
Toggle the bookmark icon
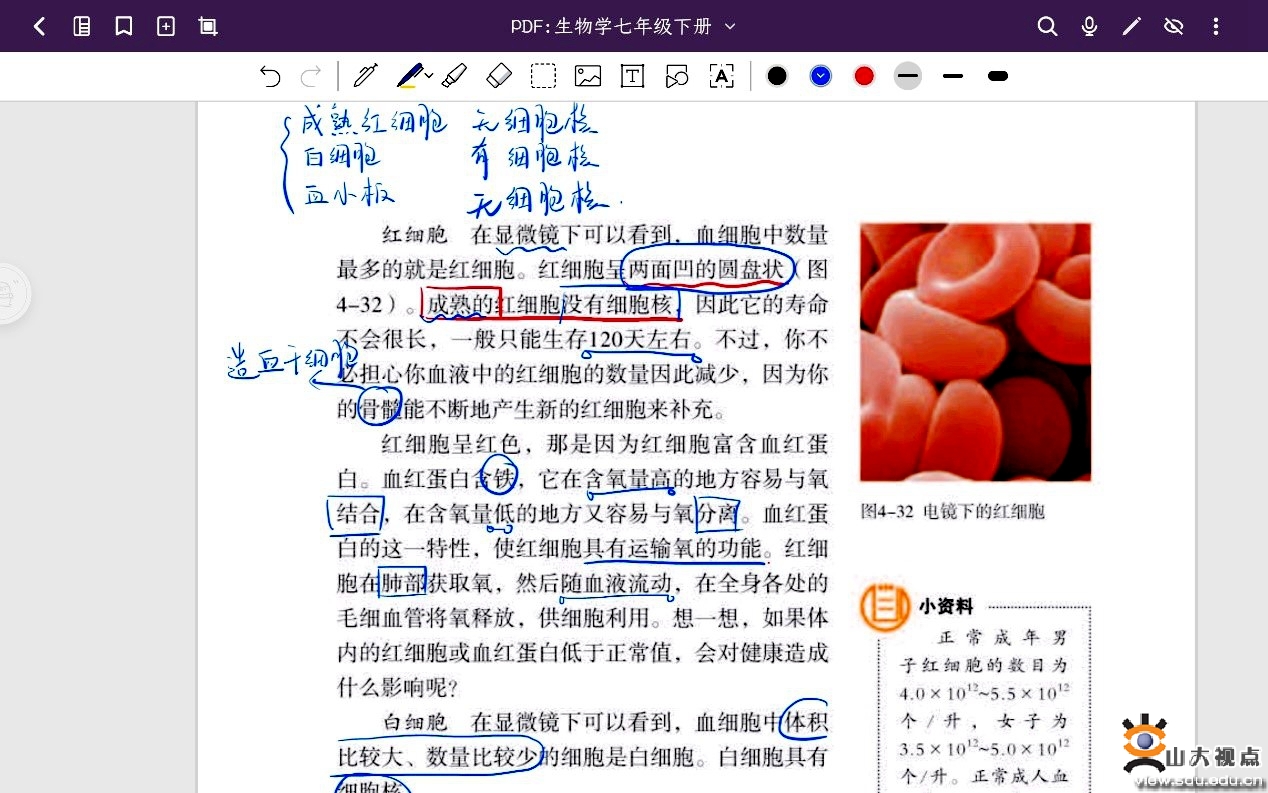point(123,26)
